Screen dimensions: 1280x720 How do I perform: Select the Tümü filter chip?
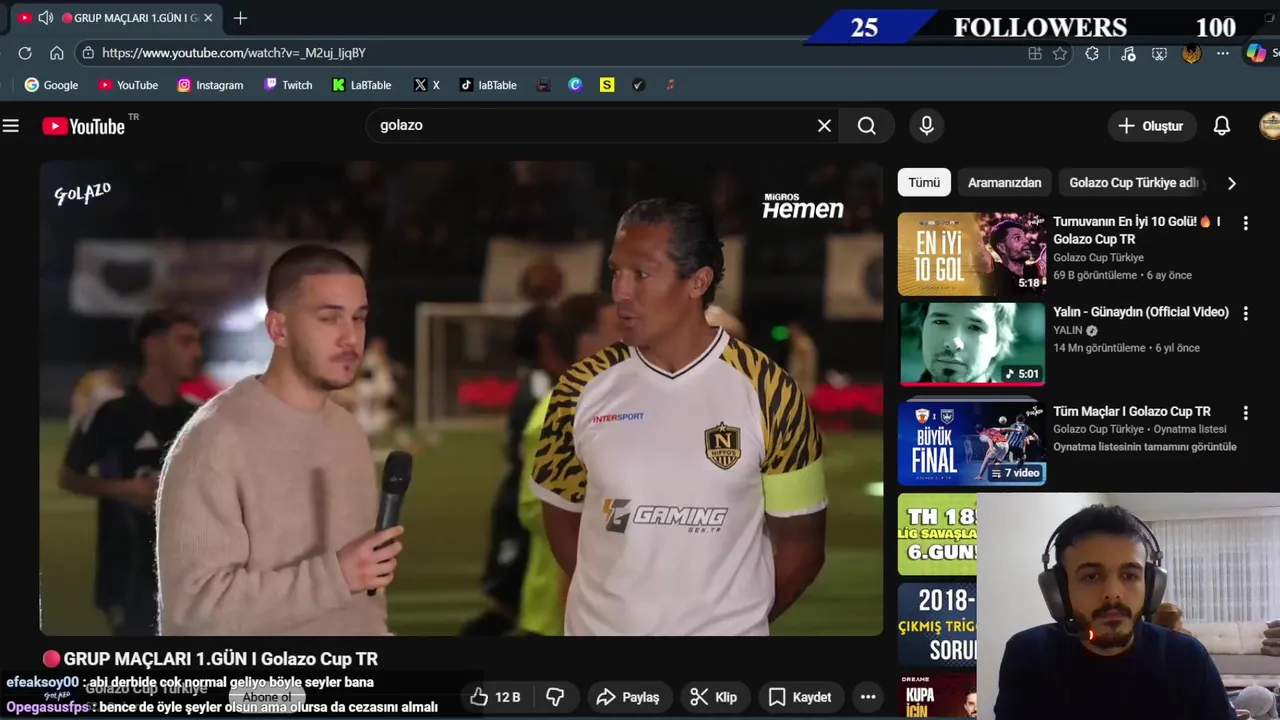coord(924,183)
